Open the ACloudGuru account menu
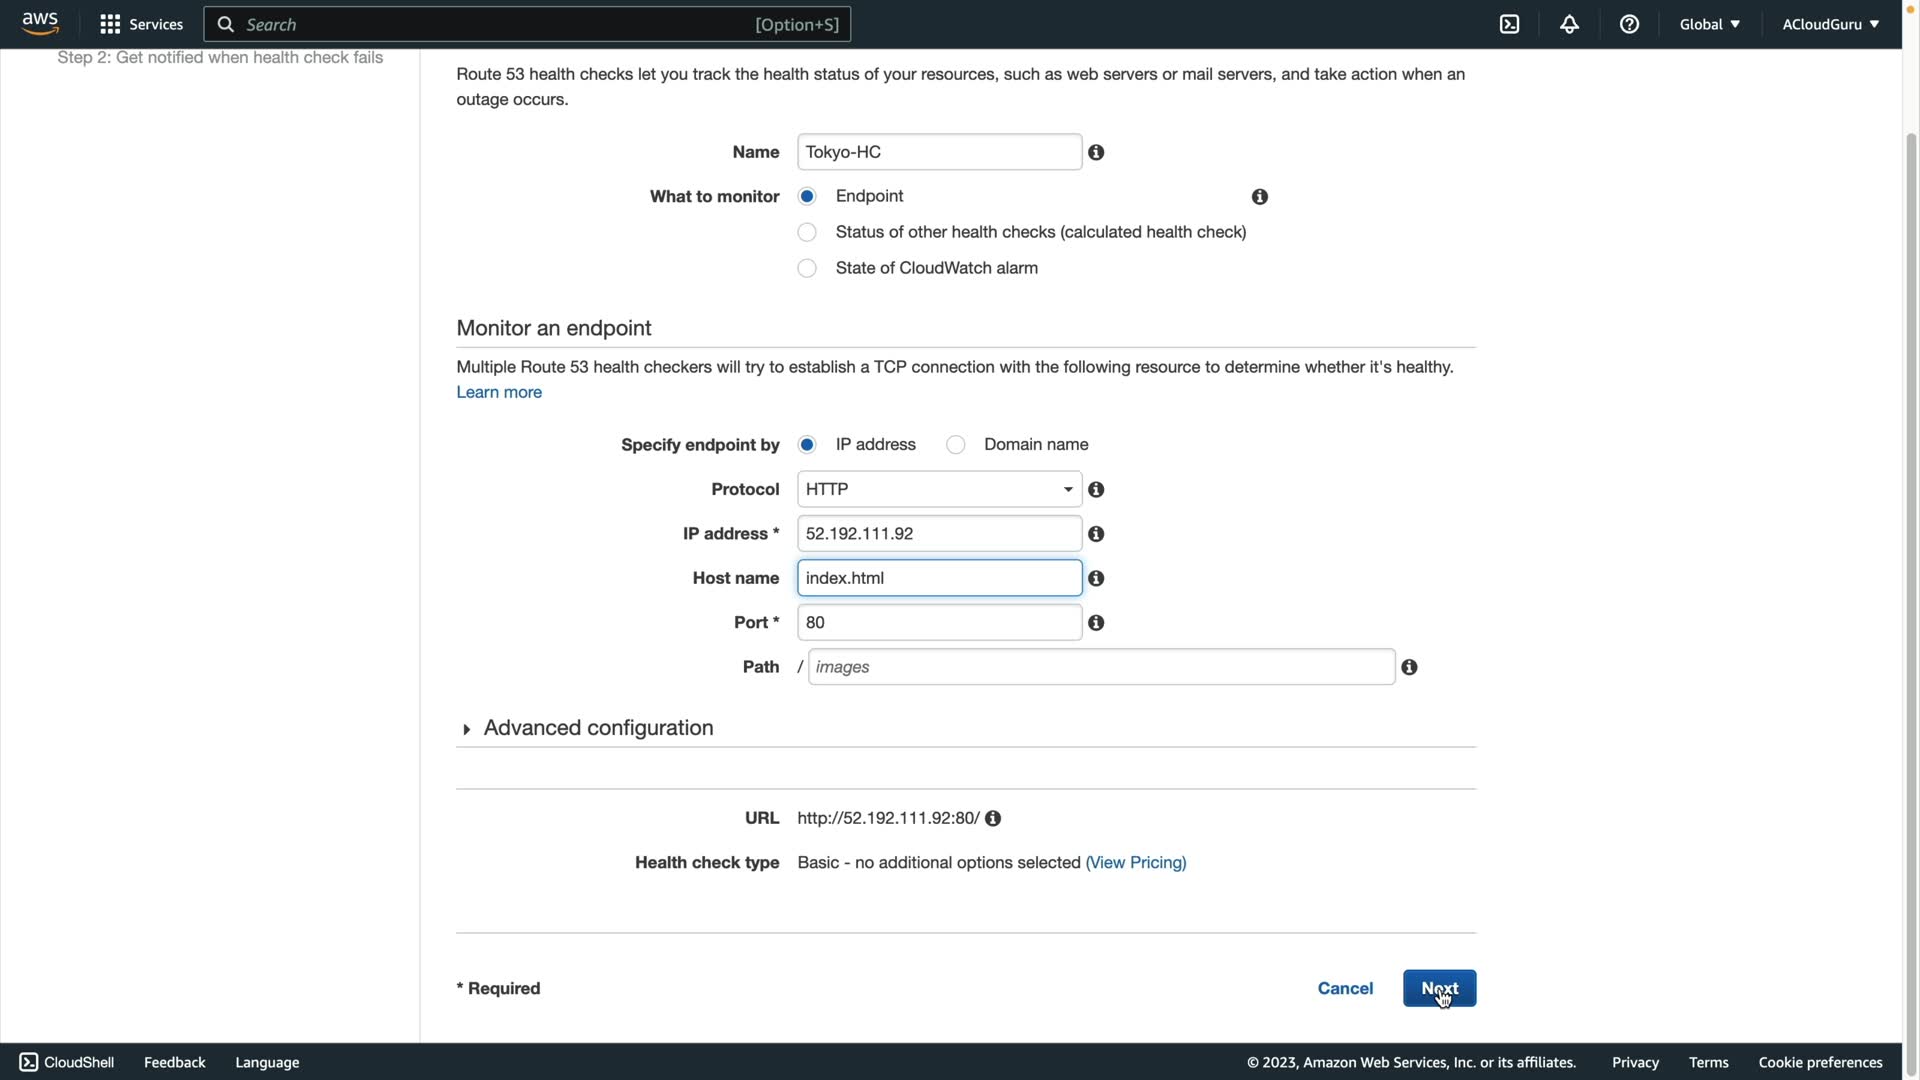The height and width of the screenshot is (1080, 1920). [x=1829, y=24]
